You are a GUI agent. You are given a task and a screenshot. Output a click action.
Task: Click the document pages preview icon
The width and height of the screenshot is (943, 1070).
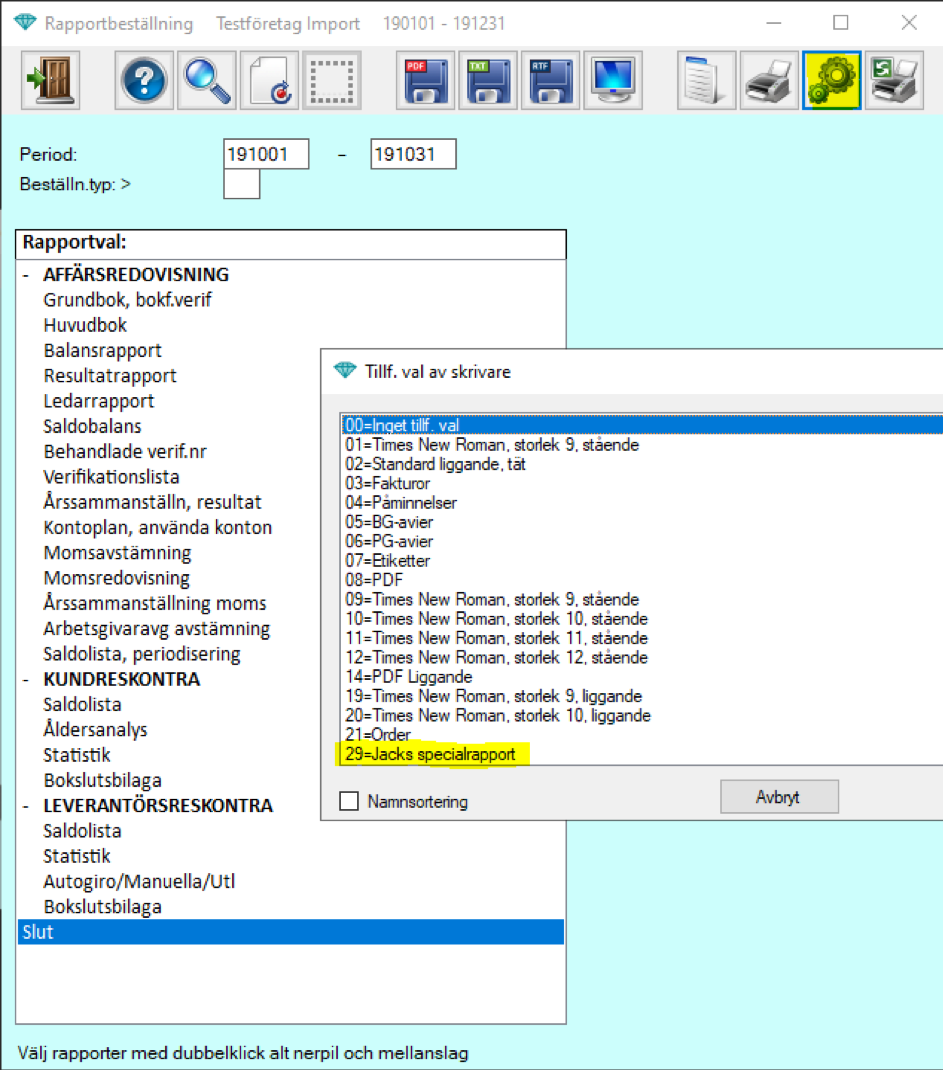[706, 81]
